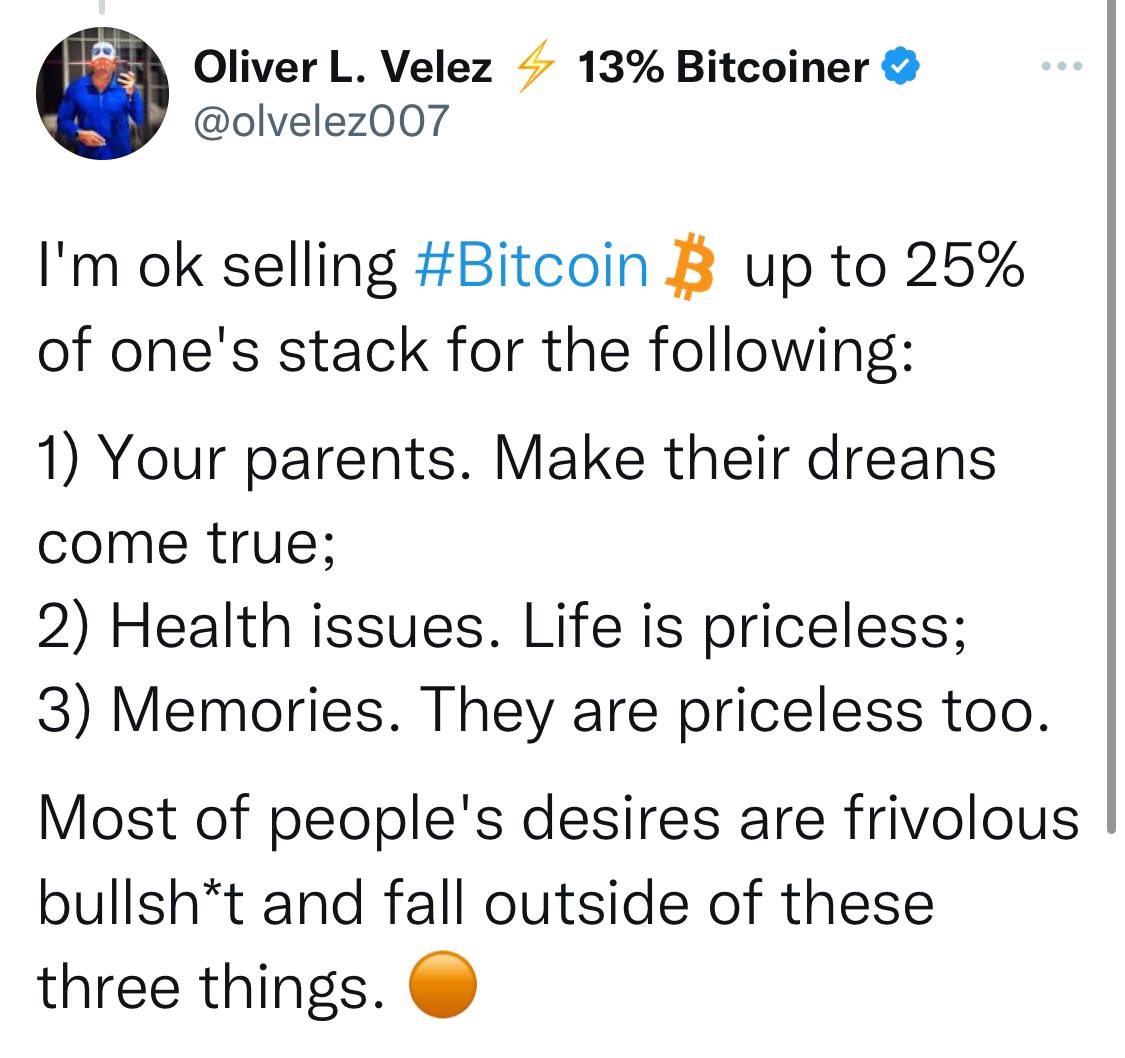Click the vertical scrollbar on the right edge

pyautogui.click(x=1111, y=400)
